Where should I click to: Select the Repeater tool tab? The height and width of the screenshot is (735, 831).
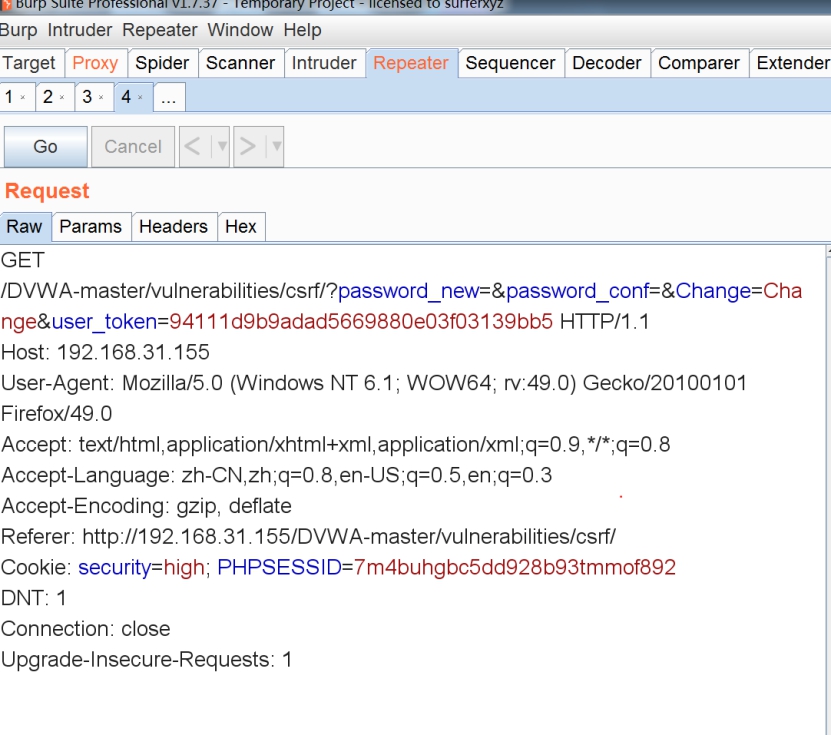(411, 63)
